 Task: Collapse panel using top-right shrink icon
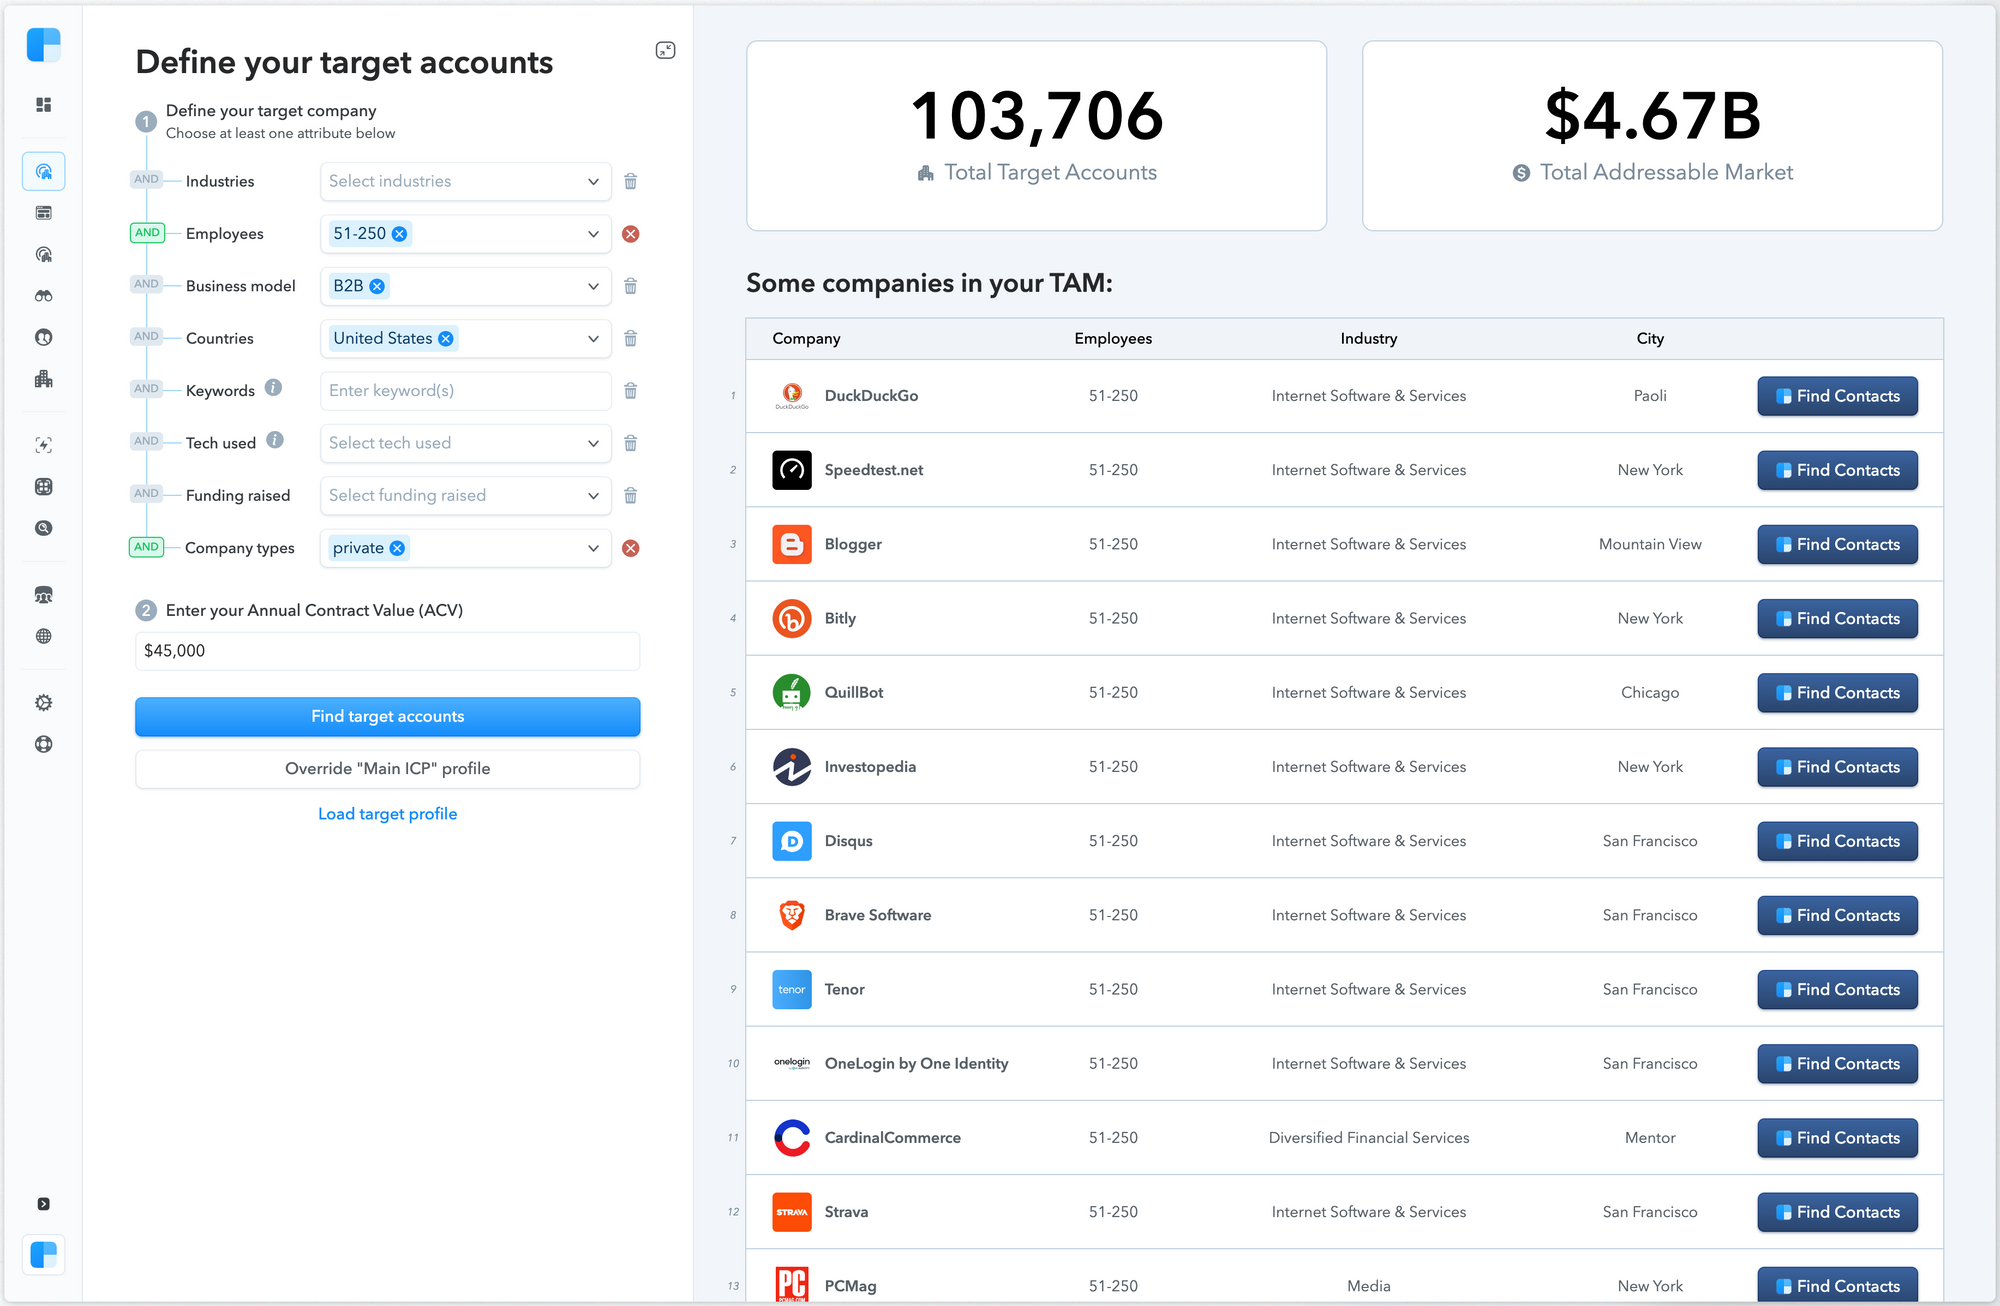[x=665, y=50]
